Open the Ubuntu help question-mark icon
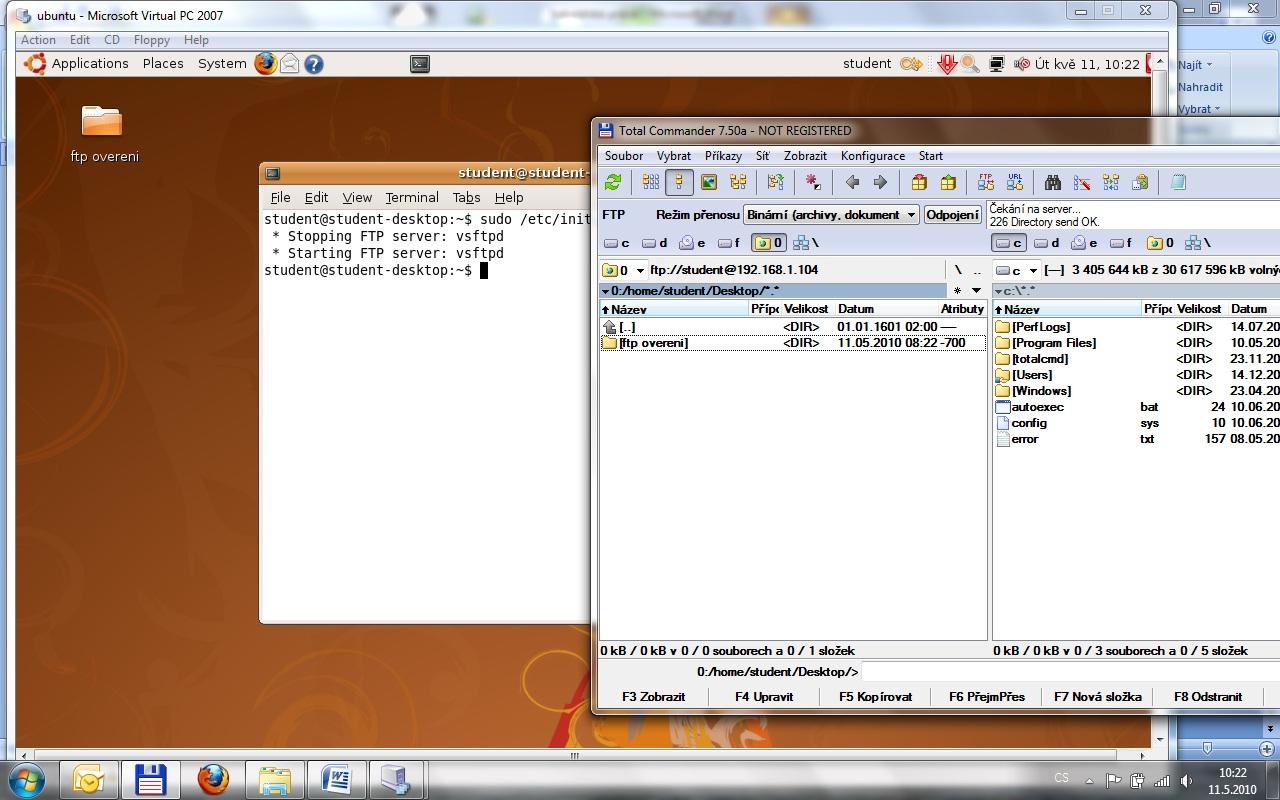The height and width of the screenshot is (800, 1280). [314, 63]
